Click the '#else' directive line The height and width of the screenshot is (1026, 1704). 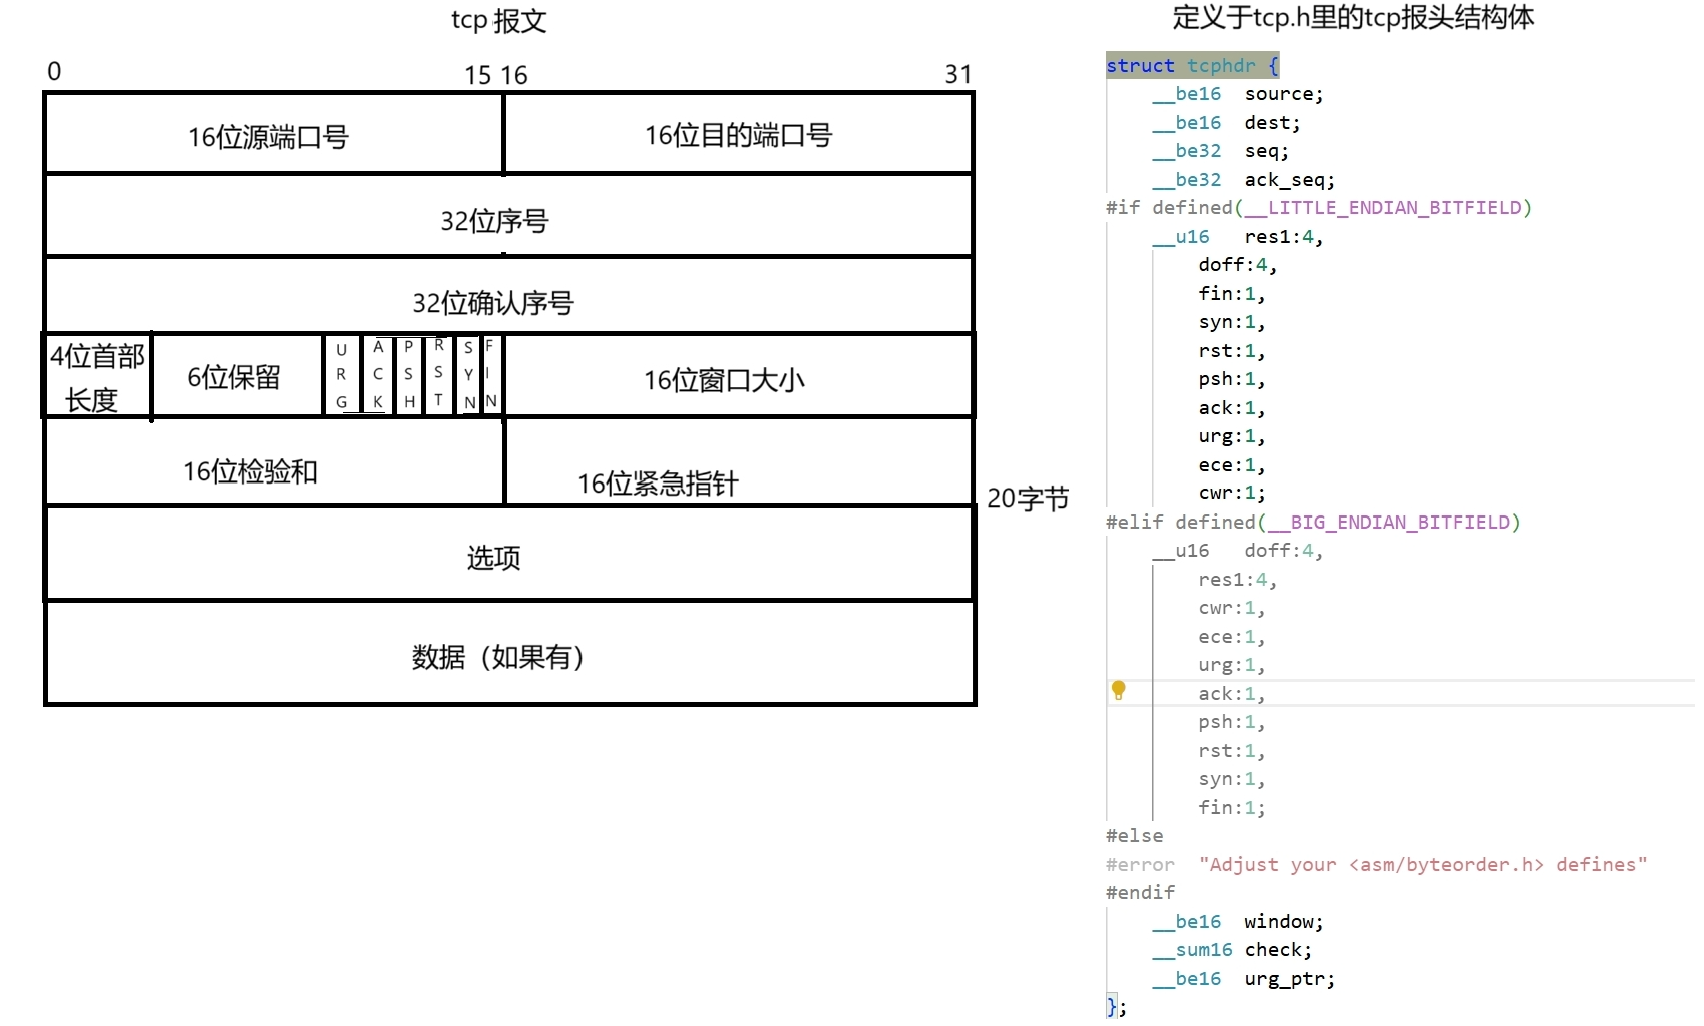[1134, 836]
